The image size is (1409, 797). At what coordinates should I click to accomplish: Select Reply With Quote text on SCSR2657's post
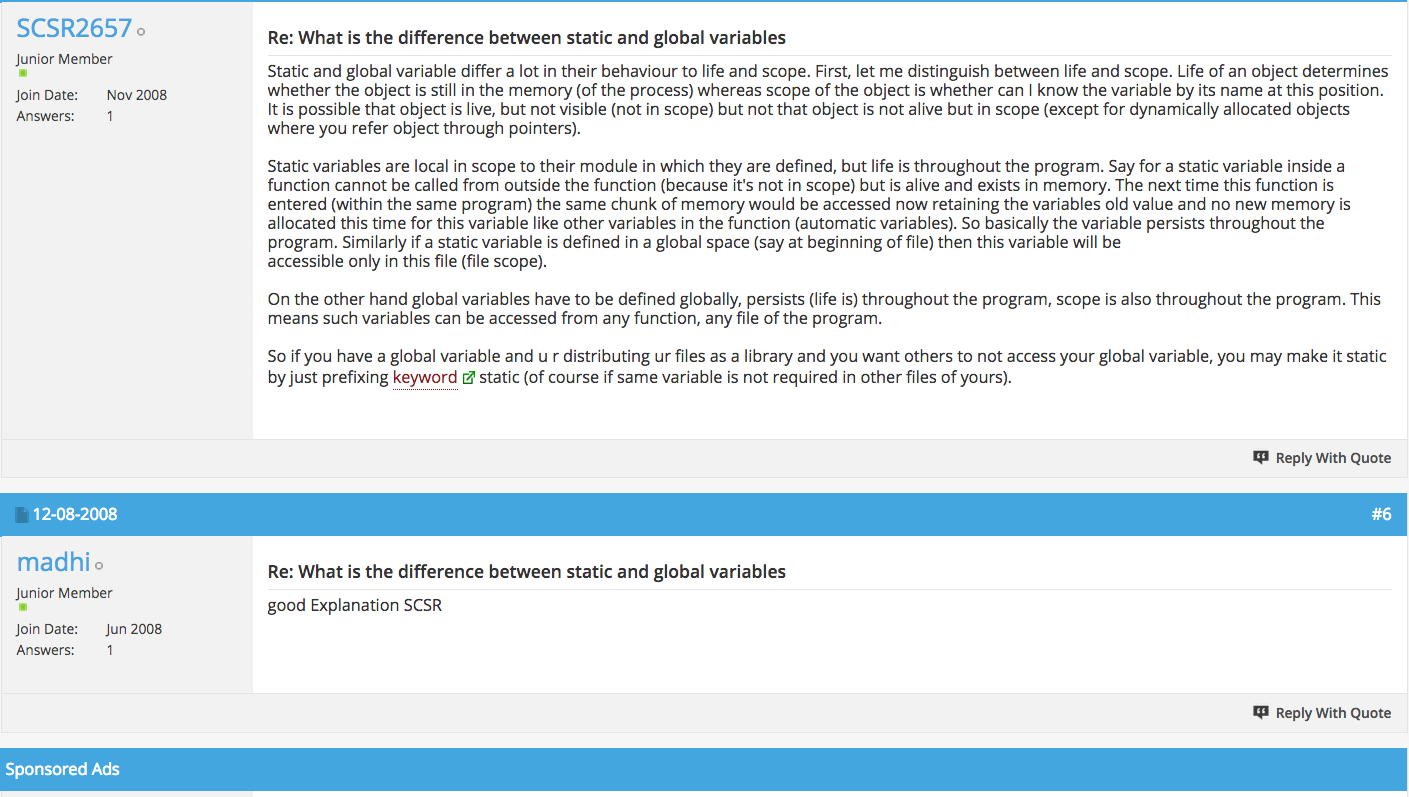1333,458
